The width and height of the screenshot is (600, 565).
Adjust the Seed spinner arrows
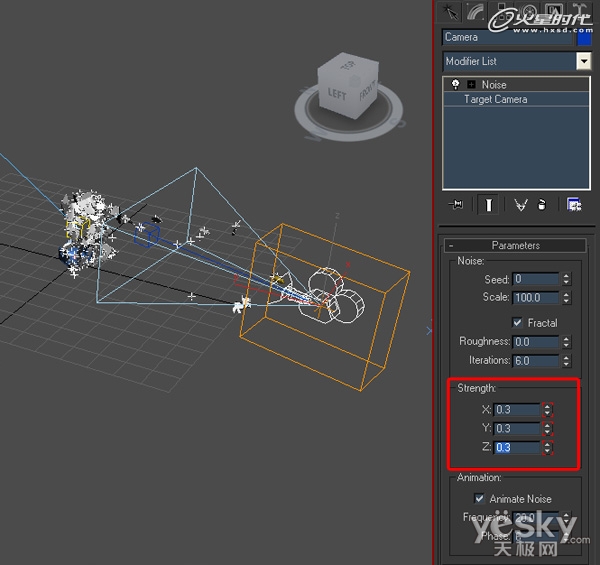tap(566, 279)
